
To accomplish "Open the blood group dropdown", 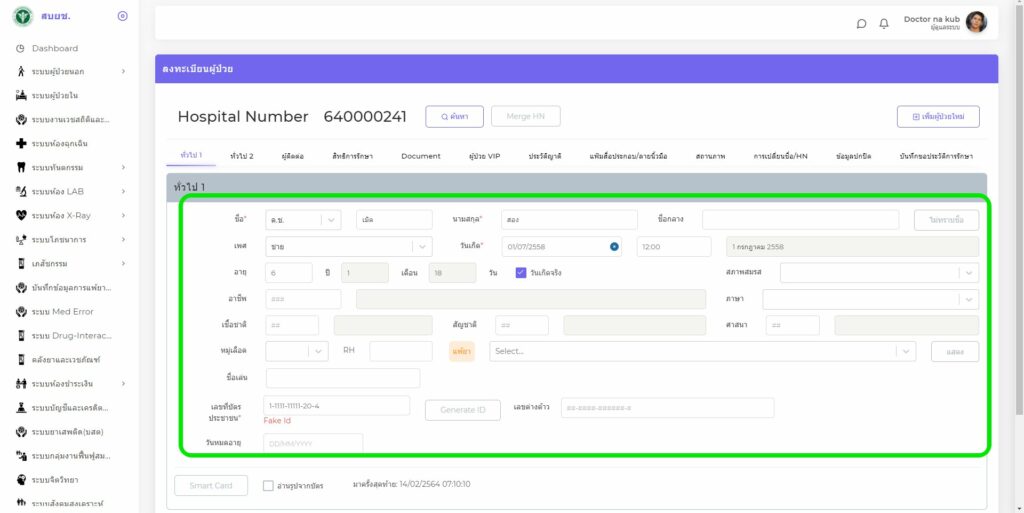I will (317, 351).
